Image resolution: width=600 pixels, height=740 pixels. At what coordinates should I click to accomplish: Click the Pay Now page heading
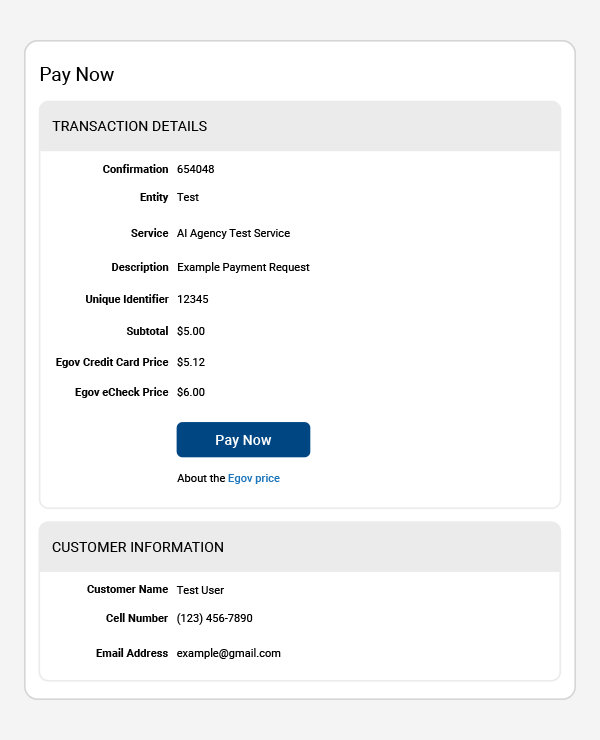click(x=77, y=75)
